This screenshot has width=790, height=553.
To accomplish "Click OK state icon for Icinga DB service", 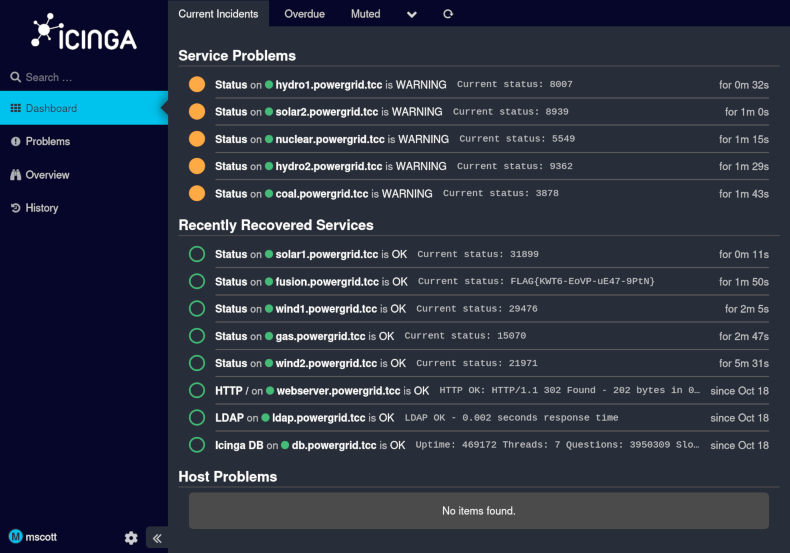I will pyautogui.click(x=197, y=445).
